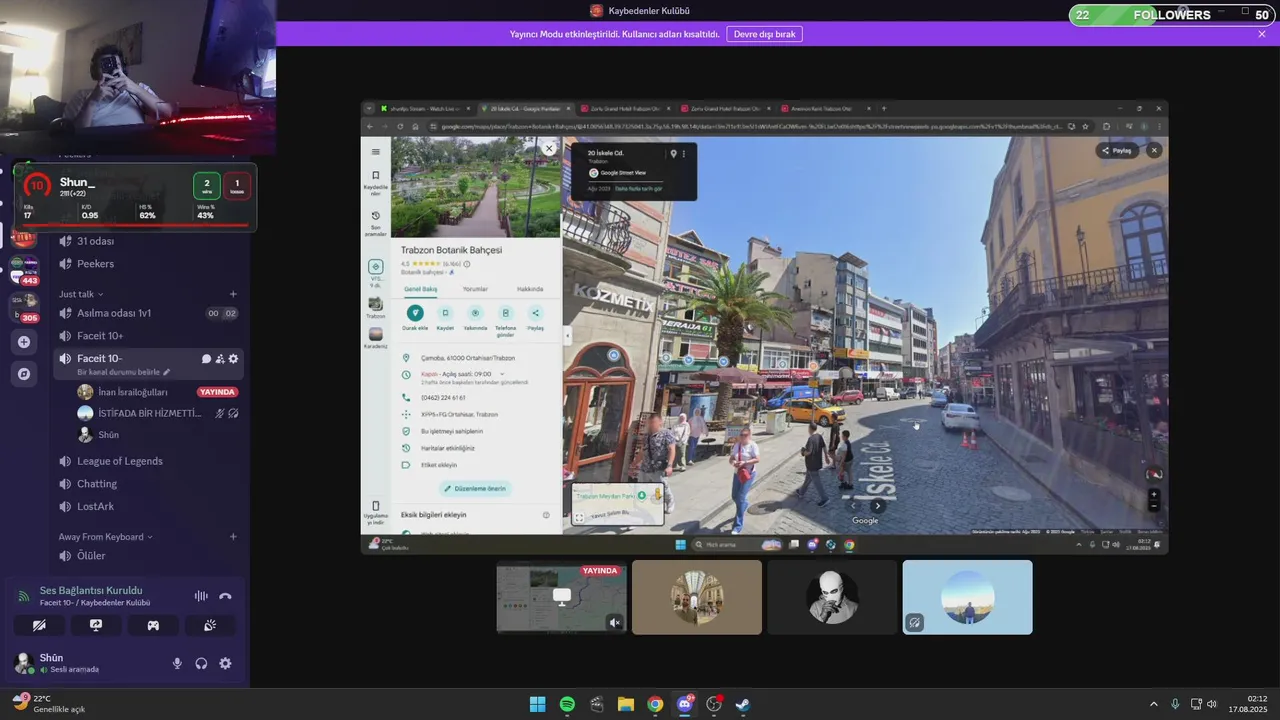Join the Chatting voice channel
Screen dimensions: 1280x720
pos(148,484)
